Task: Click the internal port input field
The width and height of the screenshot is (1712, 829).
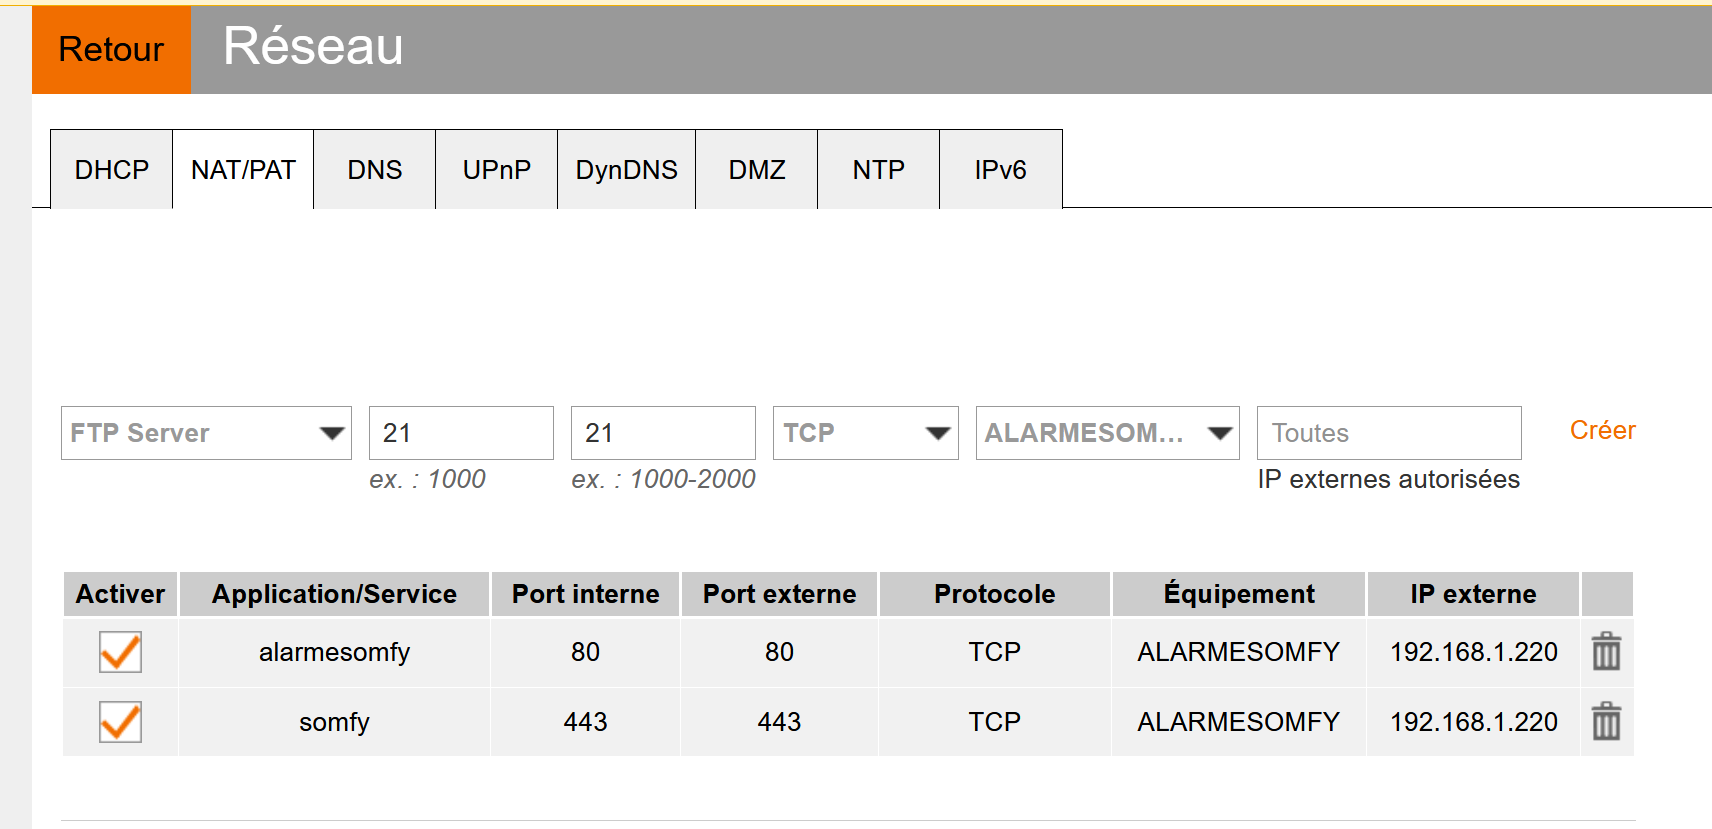Action: (461, 433)
